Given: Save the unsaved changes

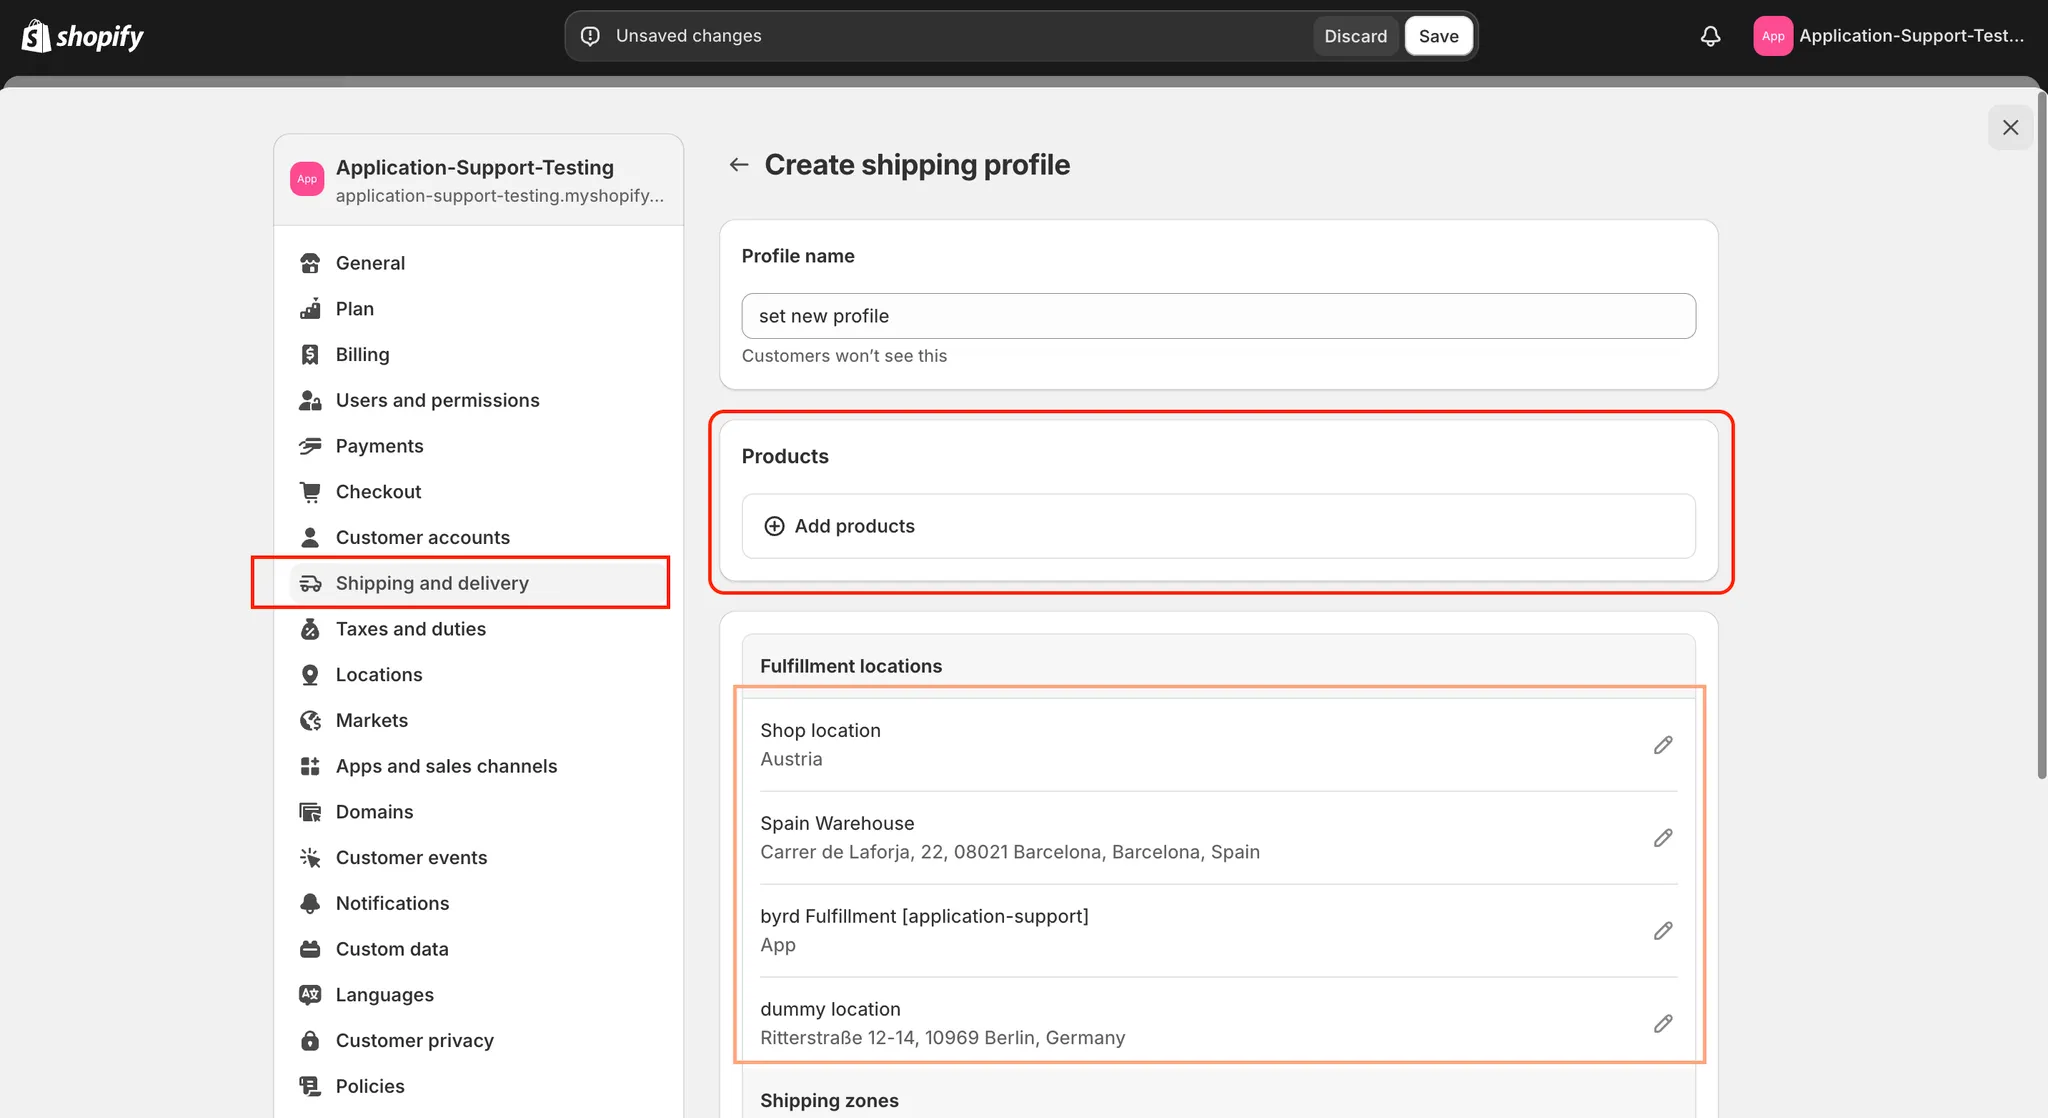Looking at the screenshot, I should click(x=1438, y=36).
